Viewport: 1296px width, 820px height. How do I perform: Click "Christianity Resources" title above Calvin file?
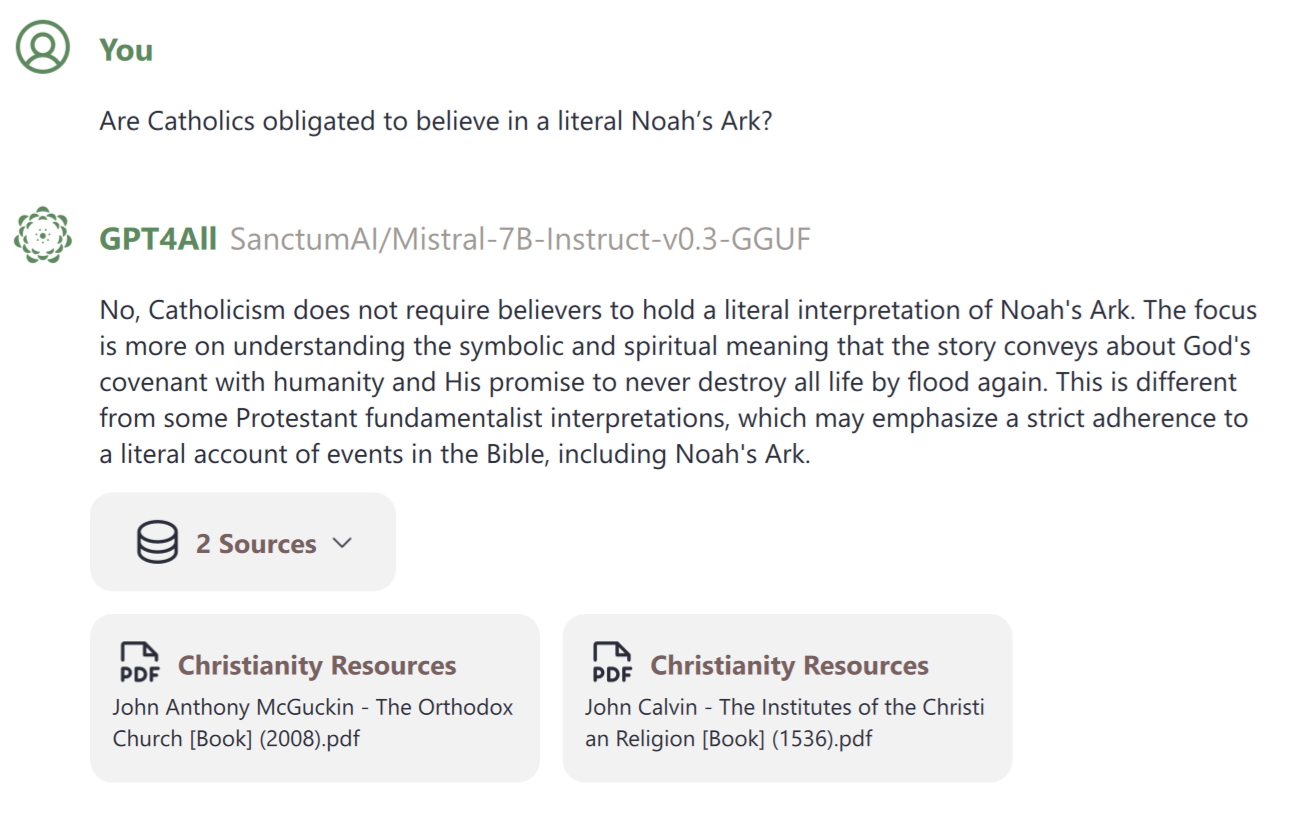click(x=789, y=666)
